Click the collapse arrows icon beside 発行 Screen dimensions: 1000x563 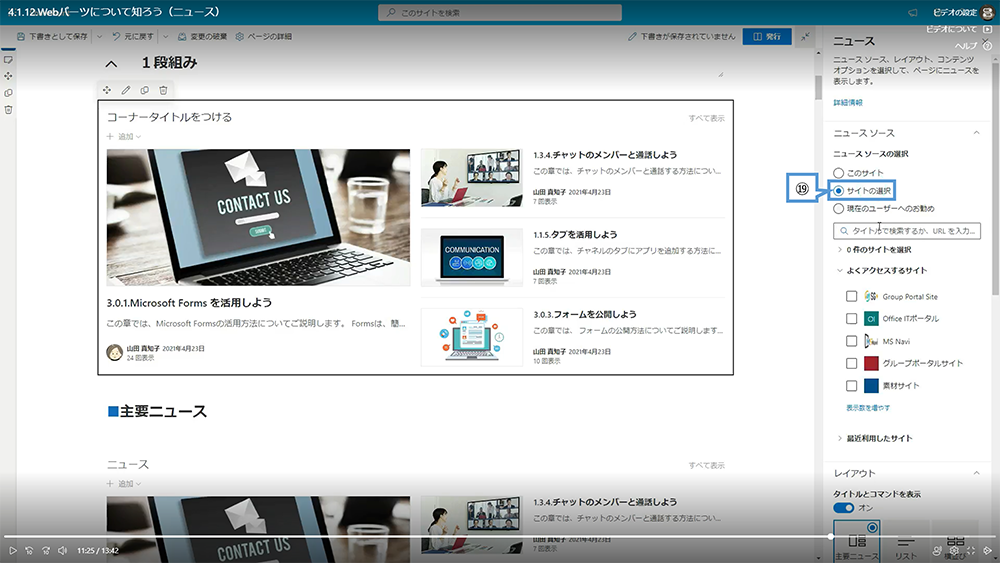(805, 36)
